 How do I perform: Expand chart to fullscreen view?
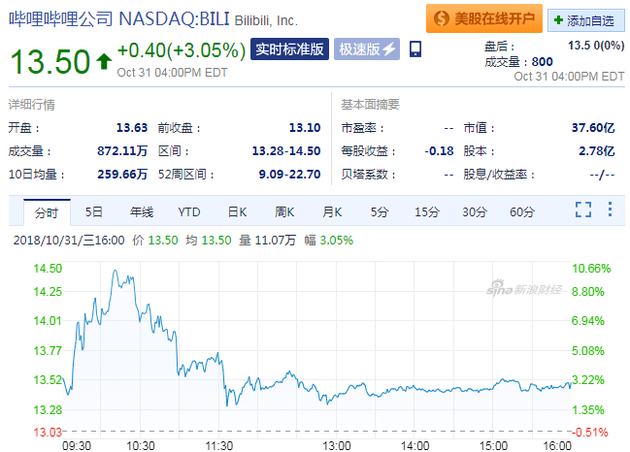pyautogui.click(x=583, y=209)
